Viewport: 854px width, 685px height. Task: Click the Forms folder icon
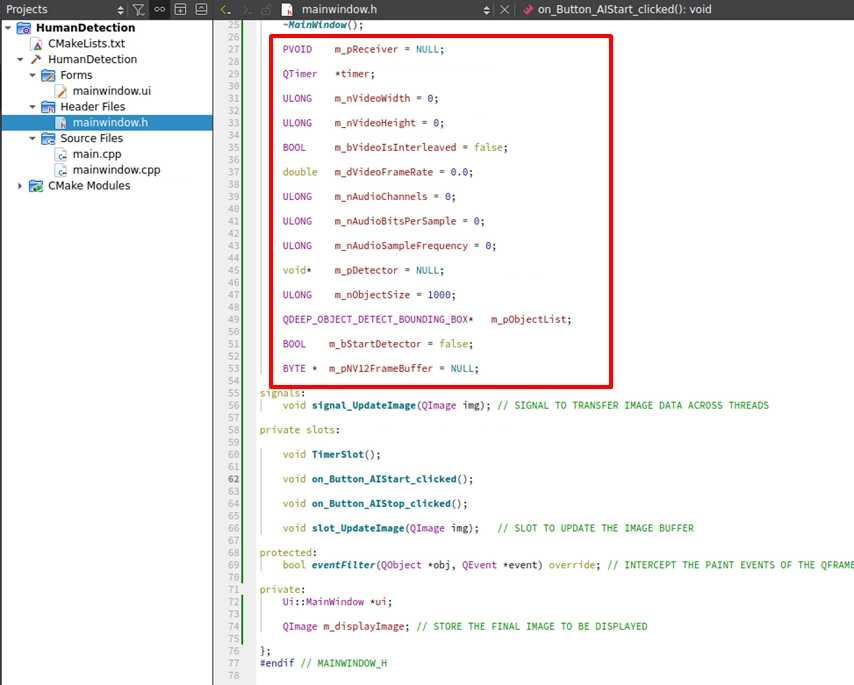pyautogui.click(x=48, y=75)
